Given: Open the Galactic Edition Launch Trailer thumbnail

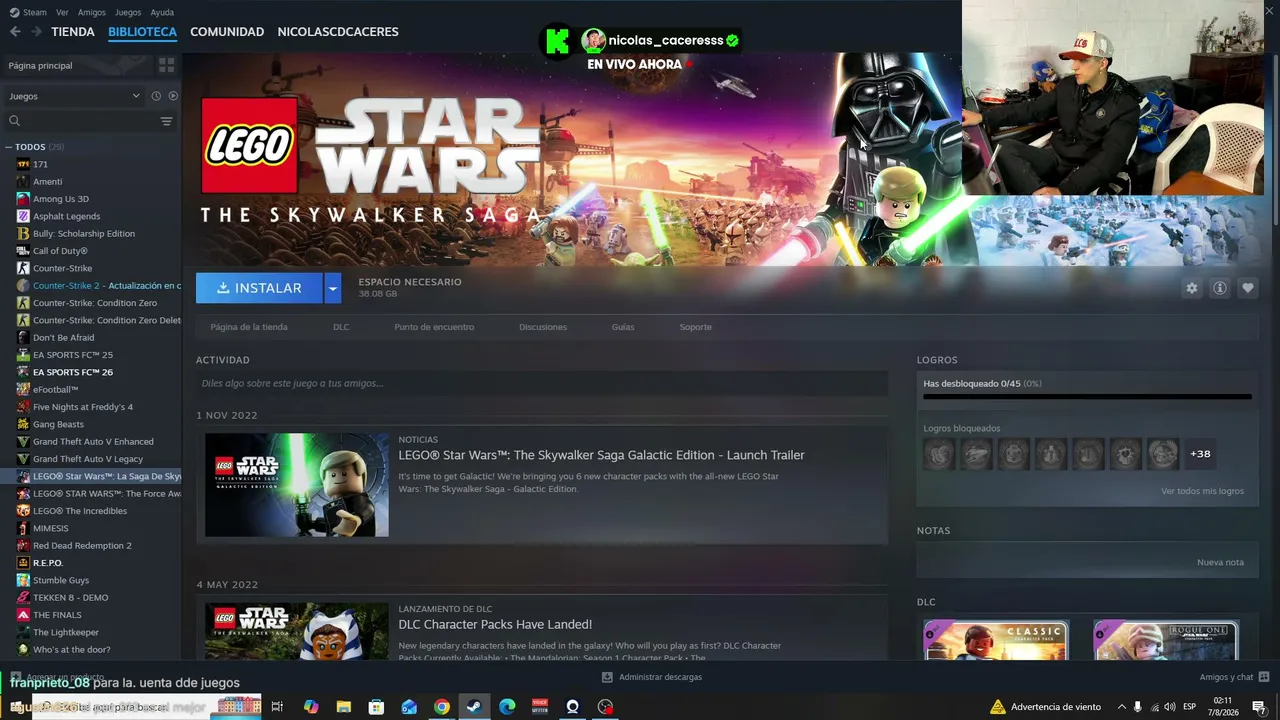Looking at the screenshot, I should (x=297, y=485).
